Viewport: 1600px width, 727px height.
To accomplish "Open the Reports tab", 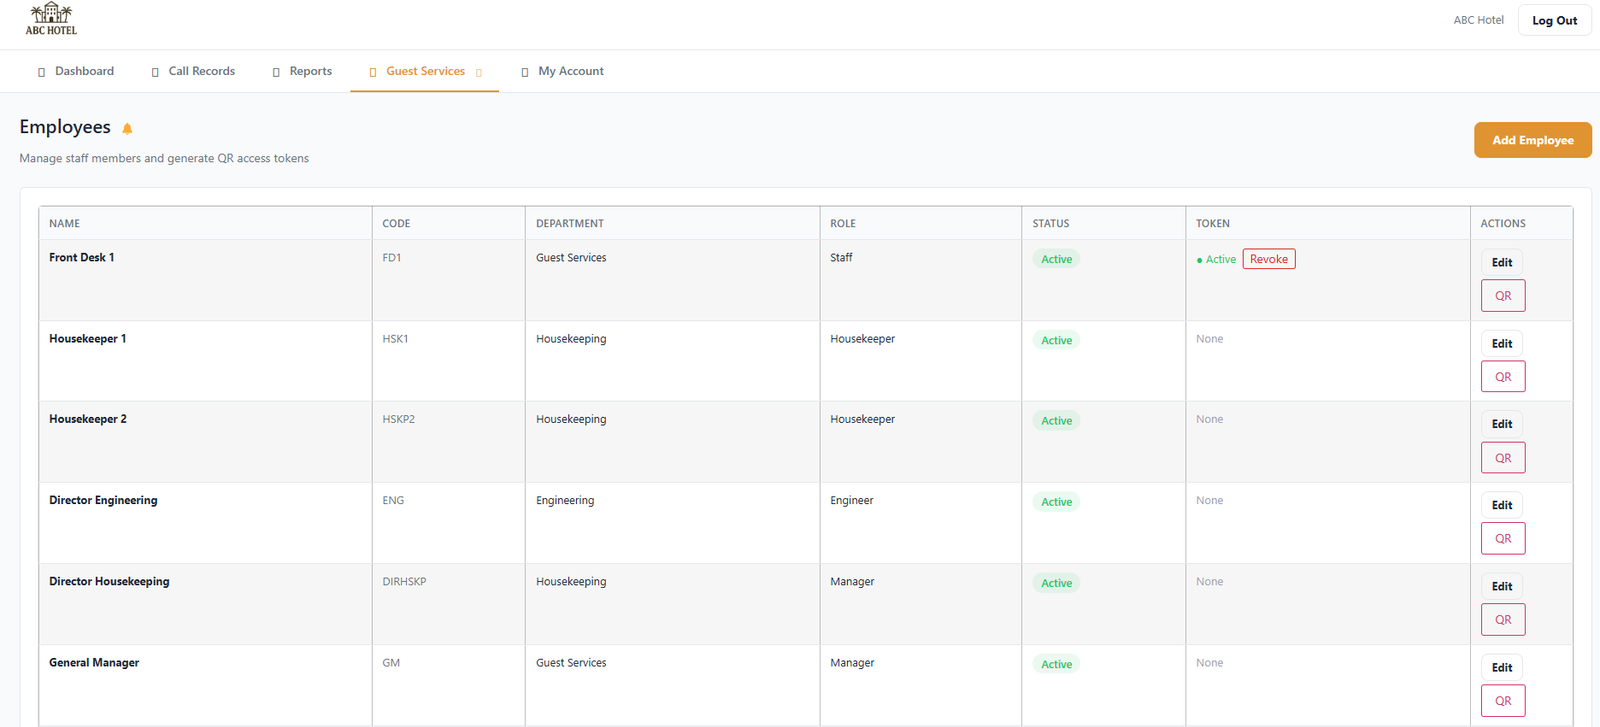I will tap(310, 71).
